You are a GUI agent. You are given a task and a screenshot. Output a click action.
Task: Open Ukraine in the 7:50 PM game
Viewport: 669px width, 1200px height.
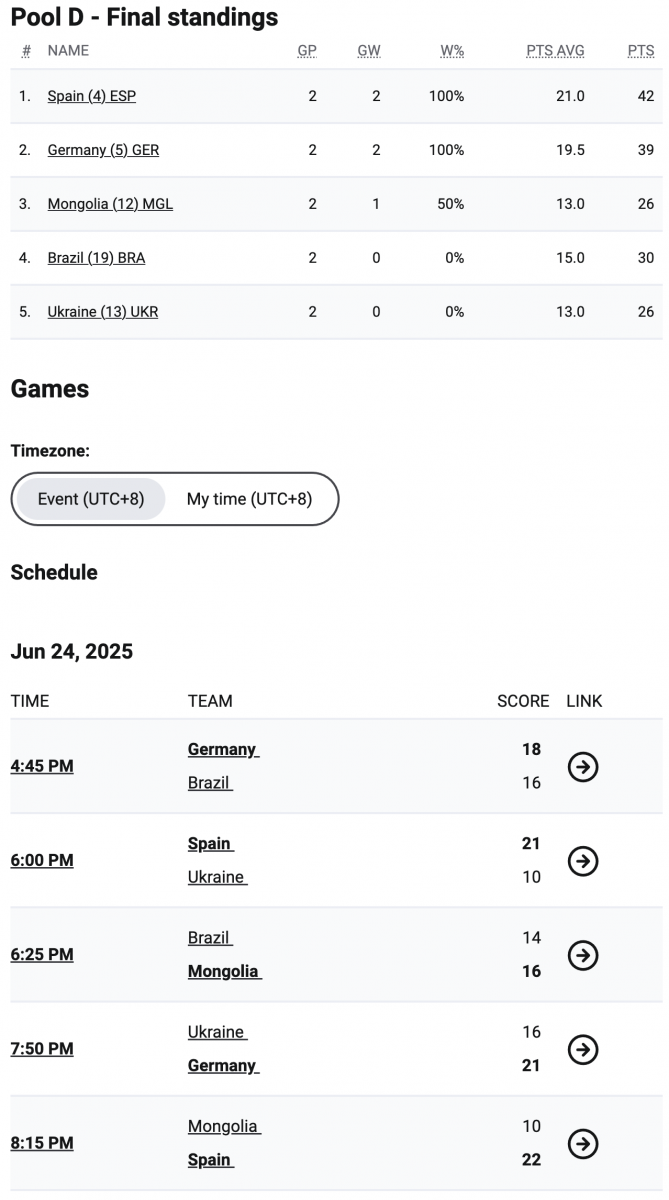(x=217, y=1032)
